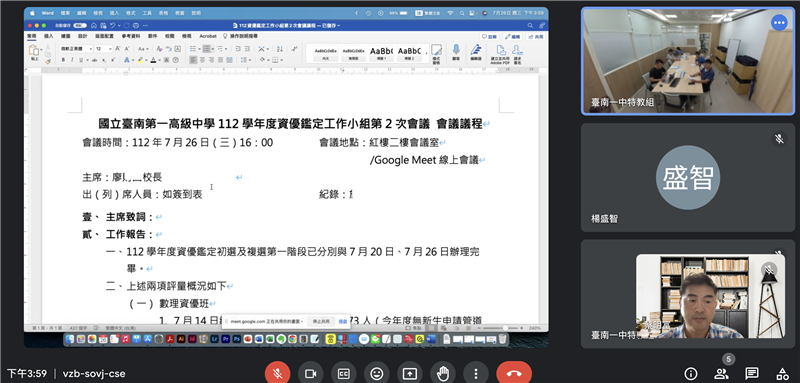Screen dimensions: 800x383
Task: Open the in-call chat messages icon
Action: click(751, 374)
